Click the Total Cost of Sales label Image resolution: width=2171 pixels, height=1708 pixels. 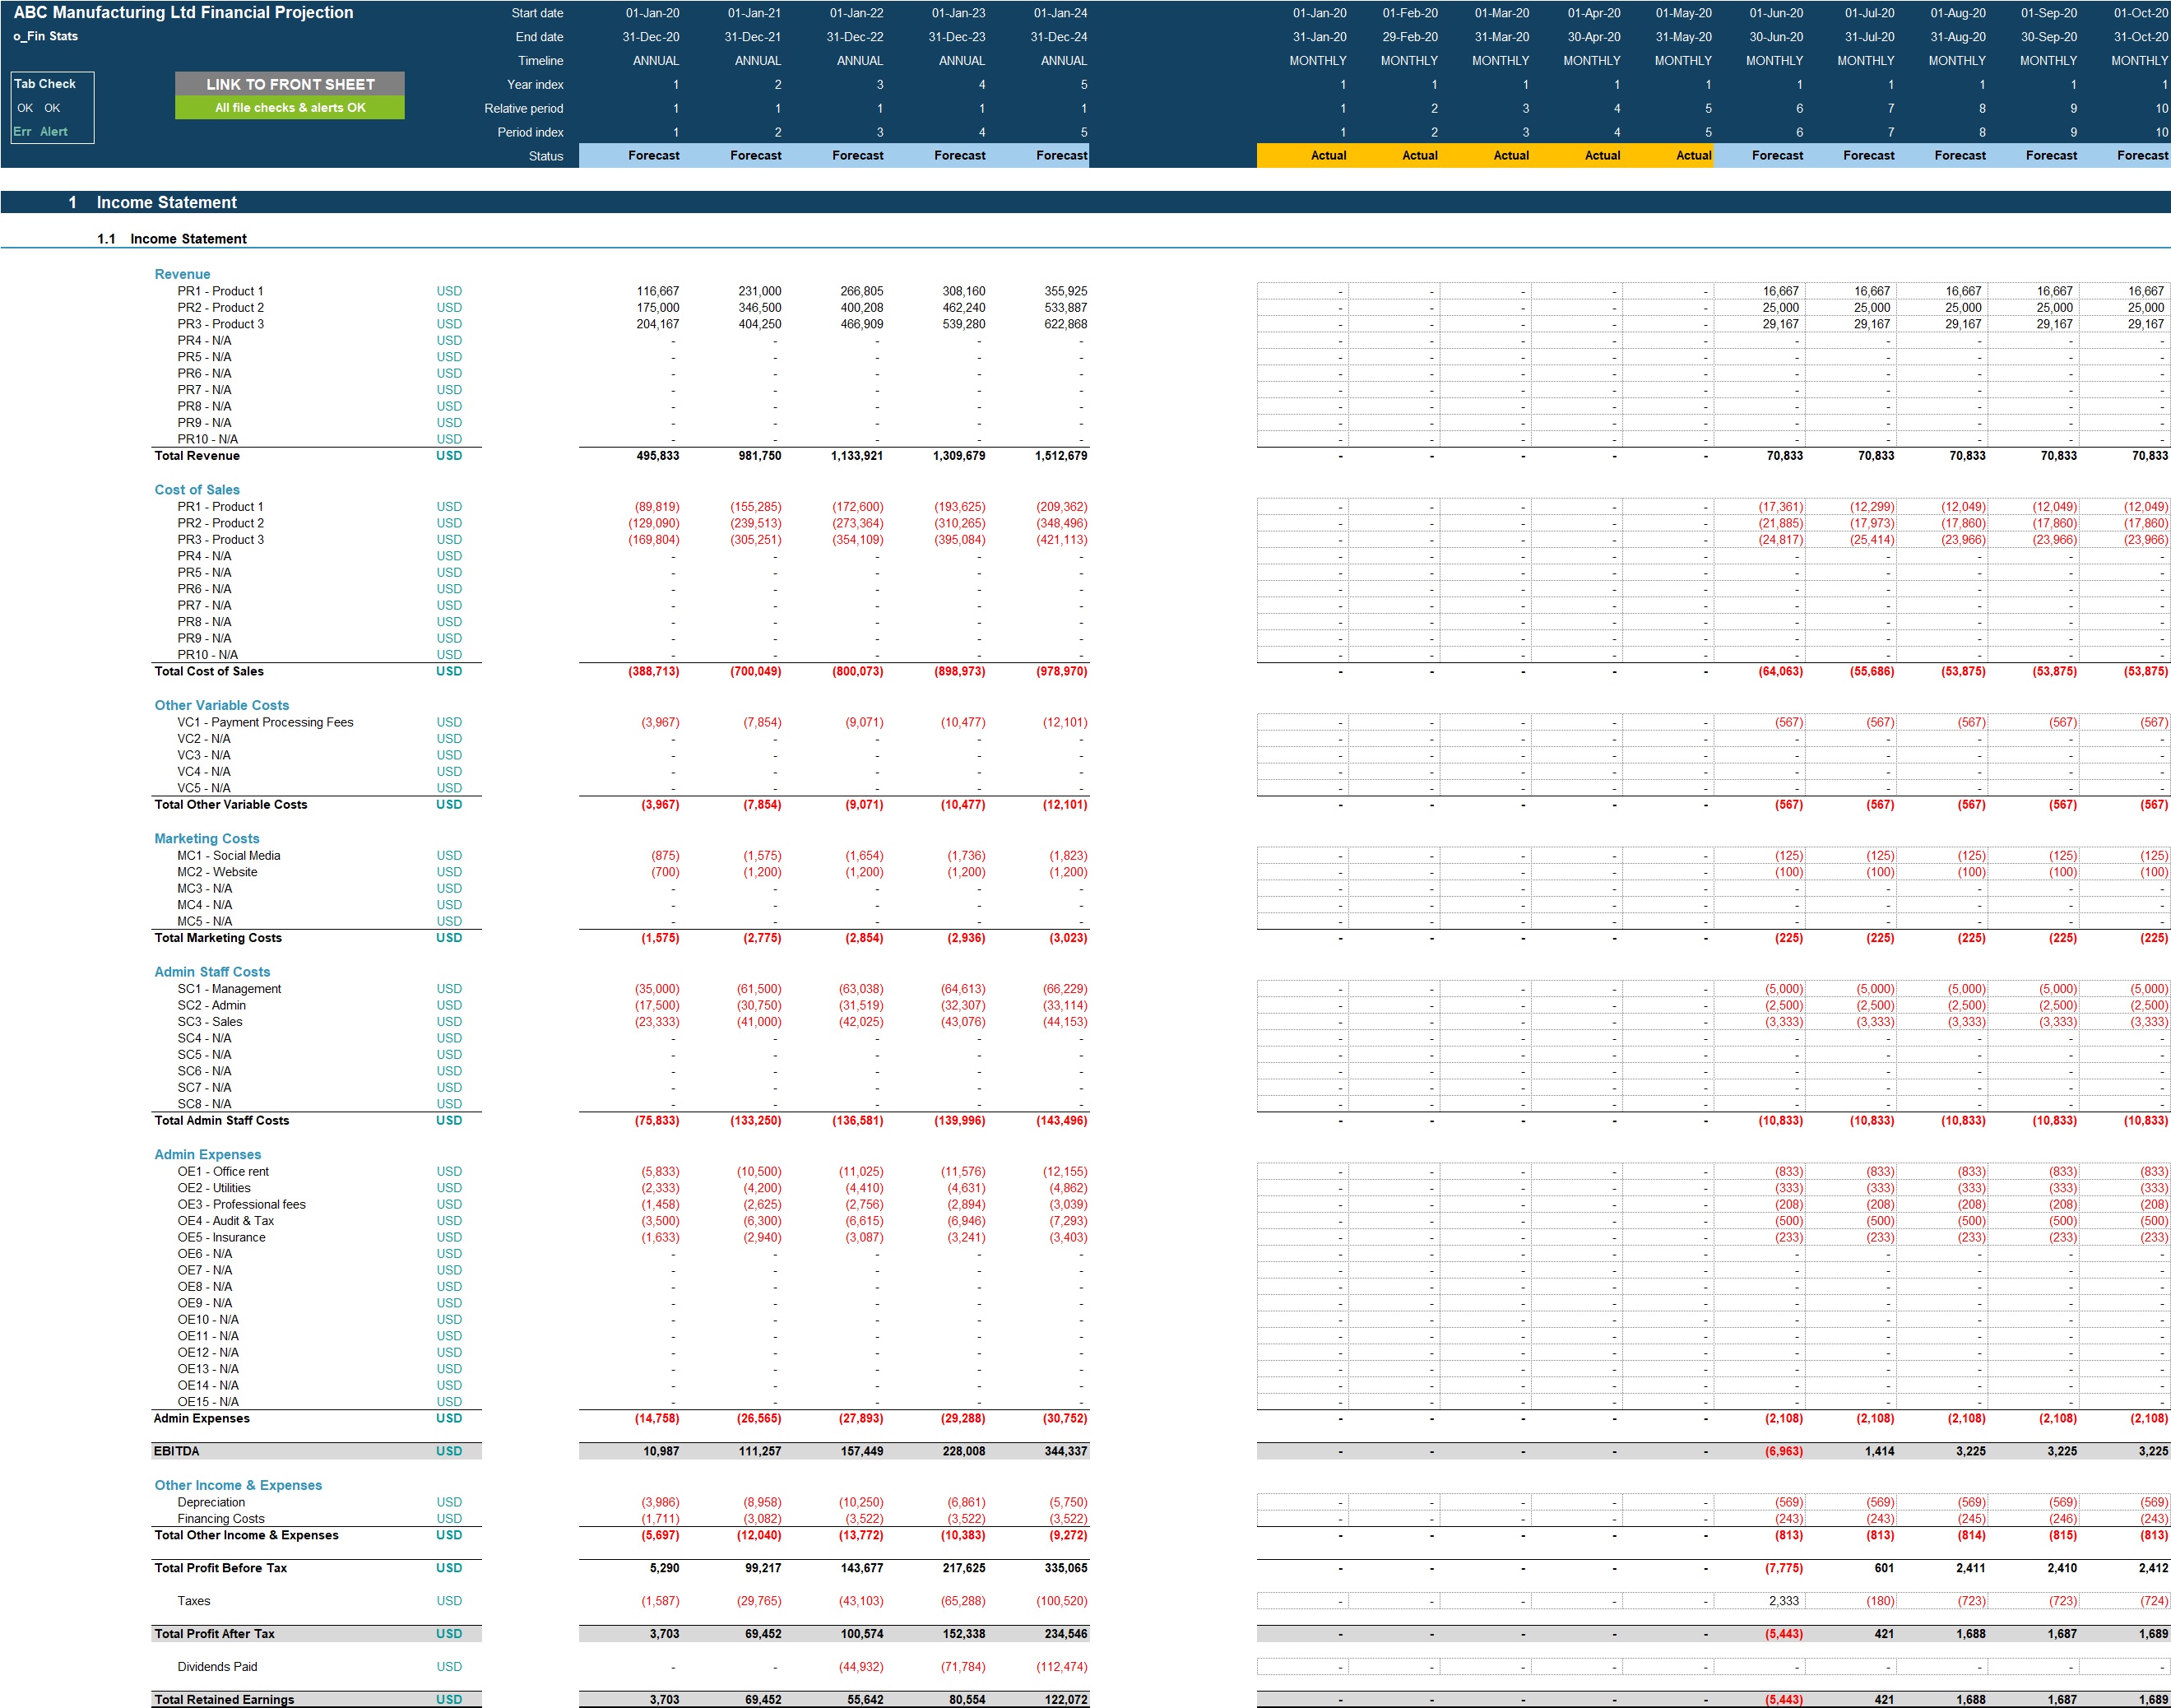[209, 671]
